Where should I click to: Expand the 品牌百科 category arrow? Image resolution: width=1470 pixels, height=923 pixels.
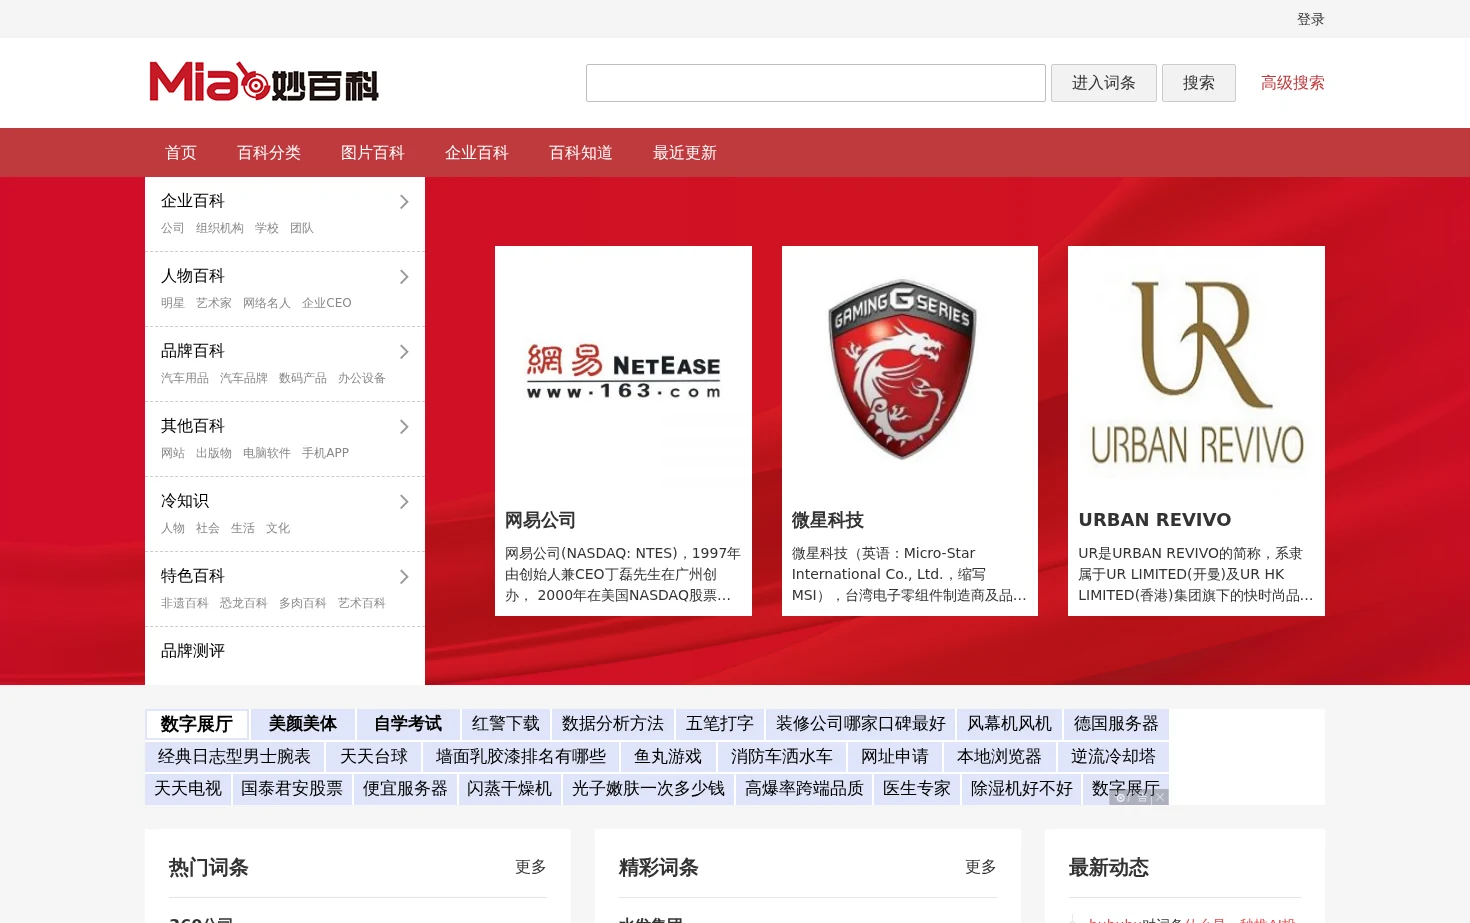pyautogui.click(x=404, y=352)
